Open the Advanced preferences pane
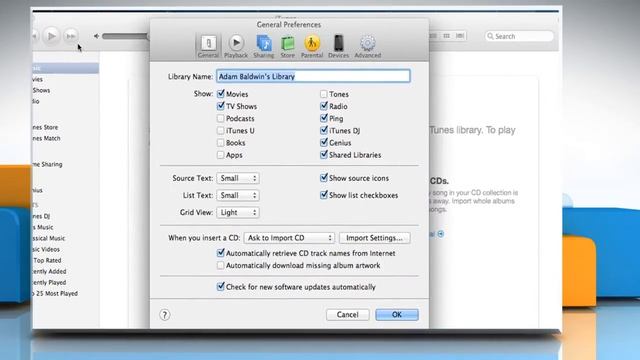 (368, 46)
